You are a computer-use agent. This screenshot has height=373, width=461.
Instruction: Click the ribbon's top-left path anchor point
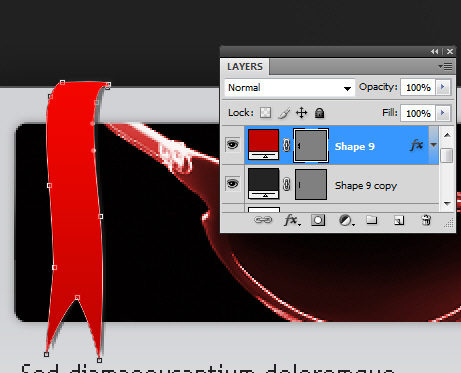click(x=62, y=82)
